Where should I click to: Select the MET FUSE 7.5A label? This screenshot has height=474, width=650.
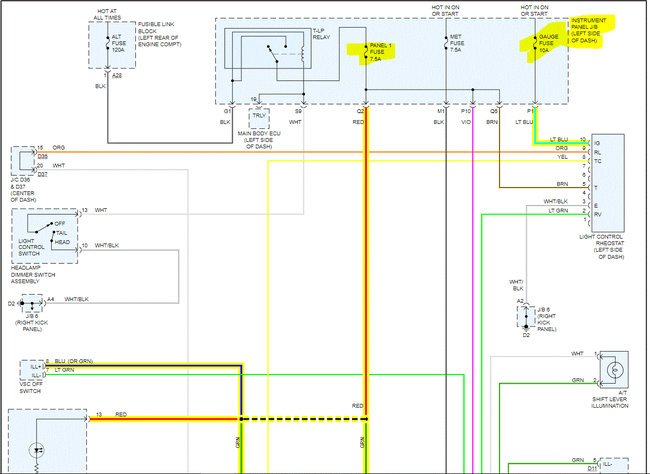(x=457, y=43)
